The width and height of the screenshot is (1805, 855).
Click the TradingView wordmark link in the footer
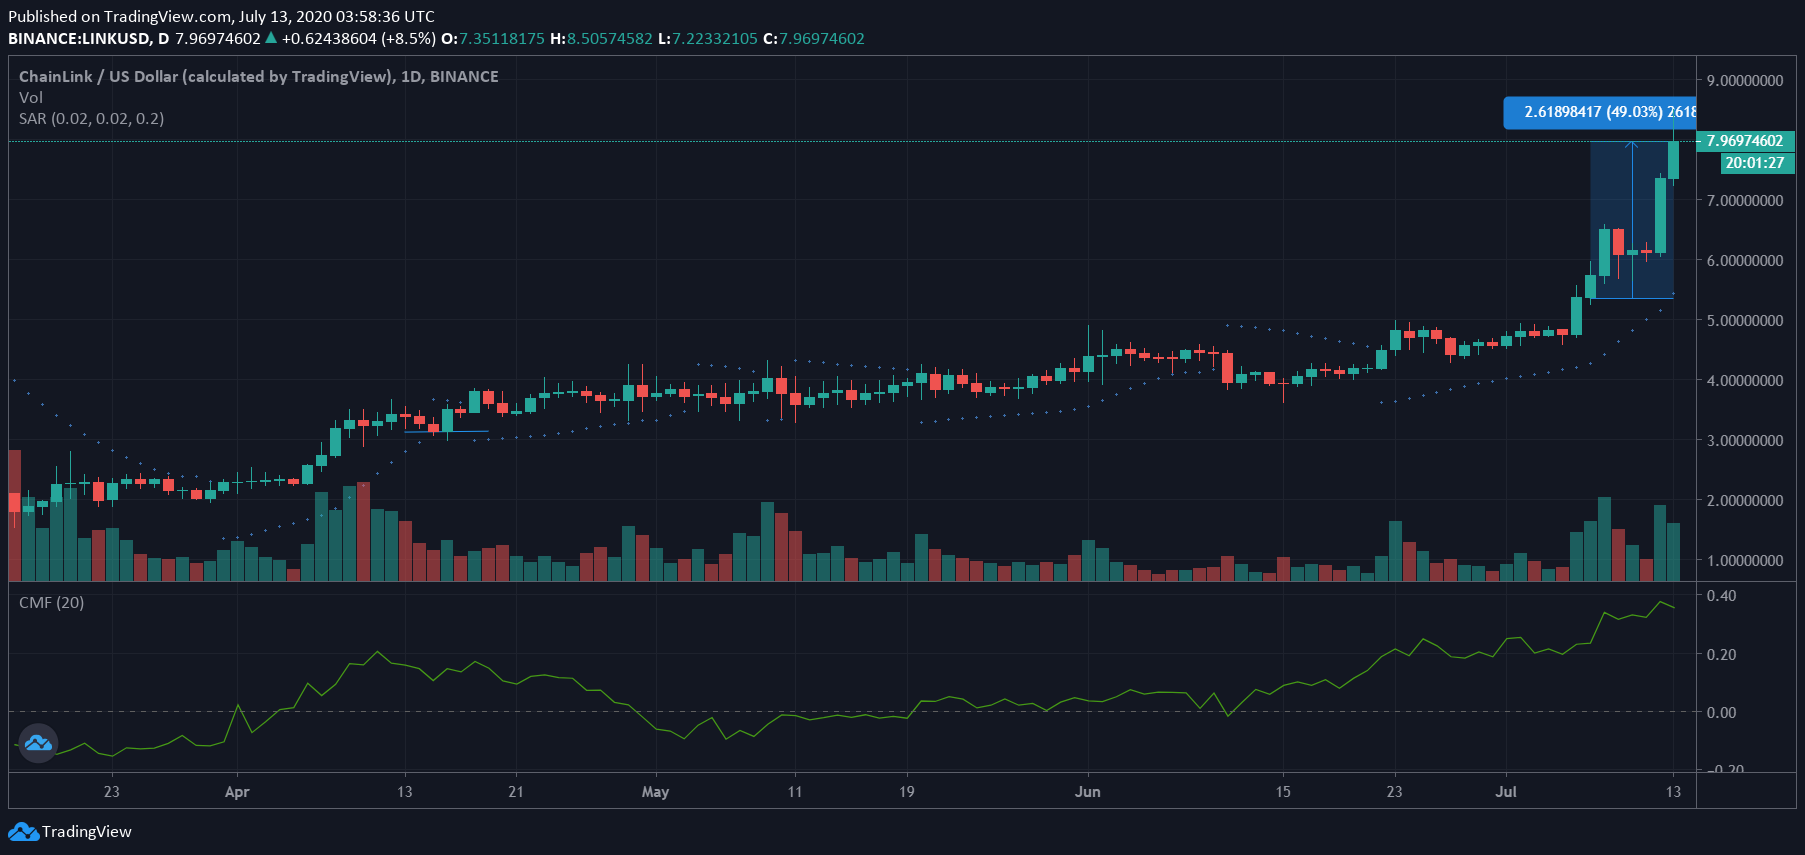[x=86, y=832]
